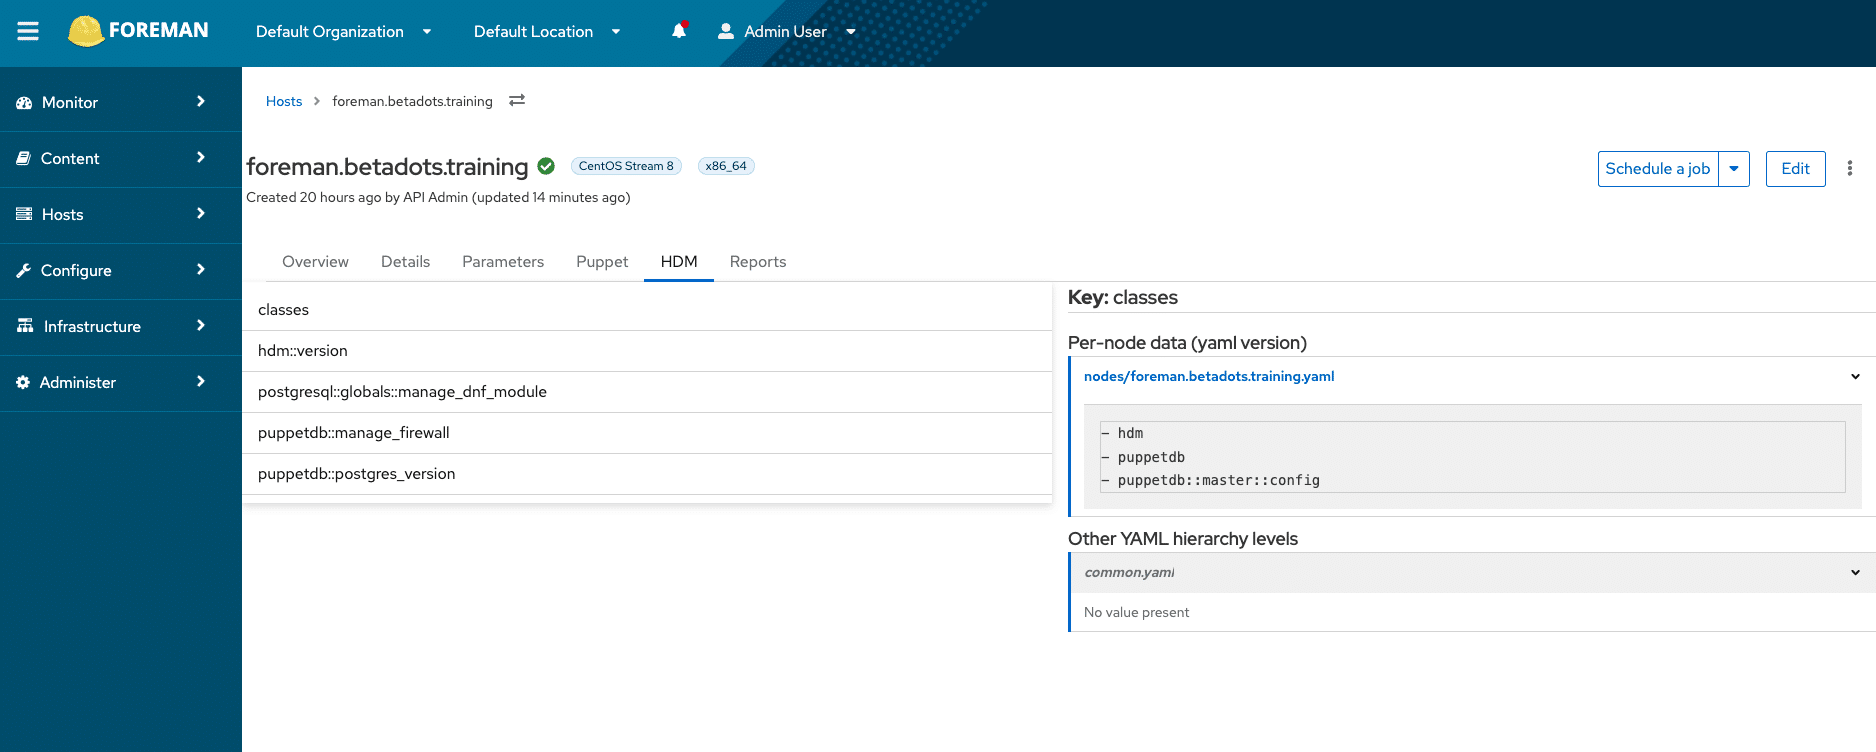The height and width of the screenshot is (752, 1876).
Task: Click the Configure wrench icon
Action: coord(24,270)
